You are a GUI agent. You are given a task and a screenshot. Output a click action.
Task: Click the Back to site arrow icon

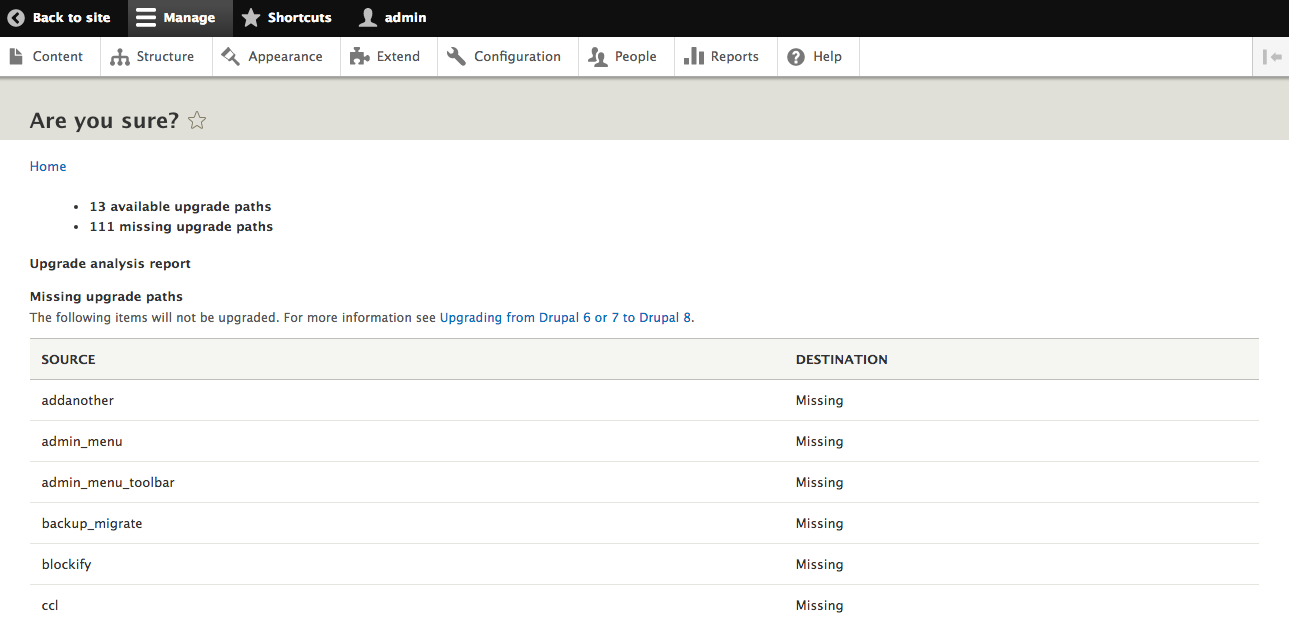[x=16, y=18]
